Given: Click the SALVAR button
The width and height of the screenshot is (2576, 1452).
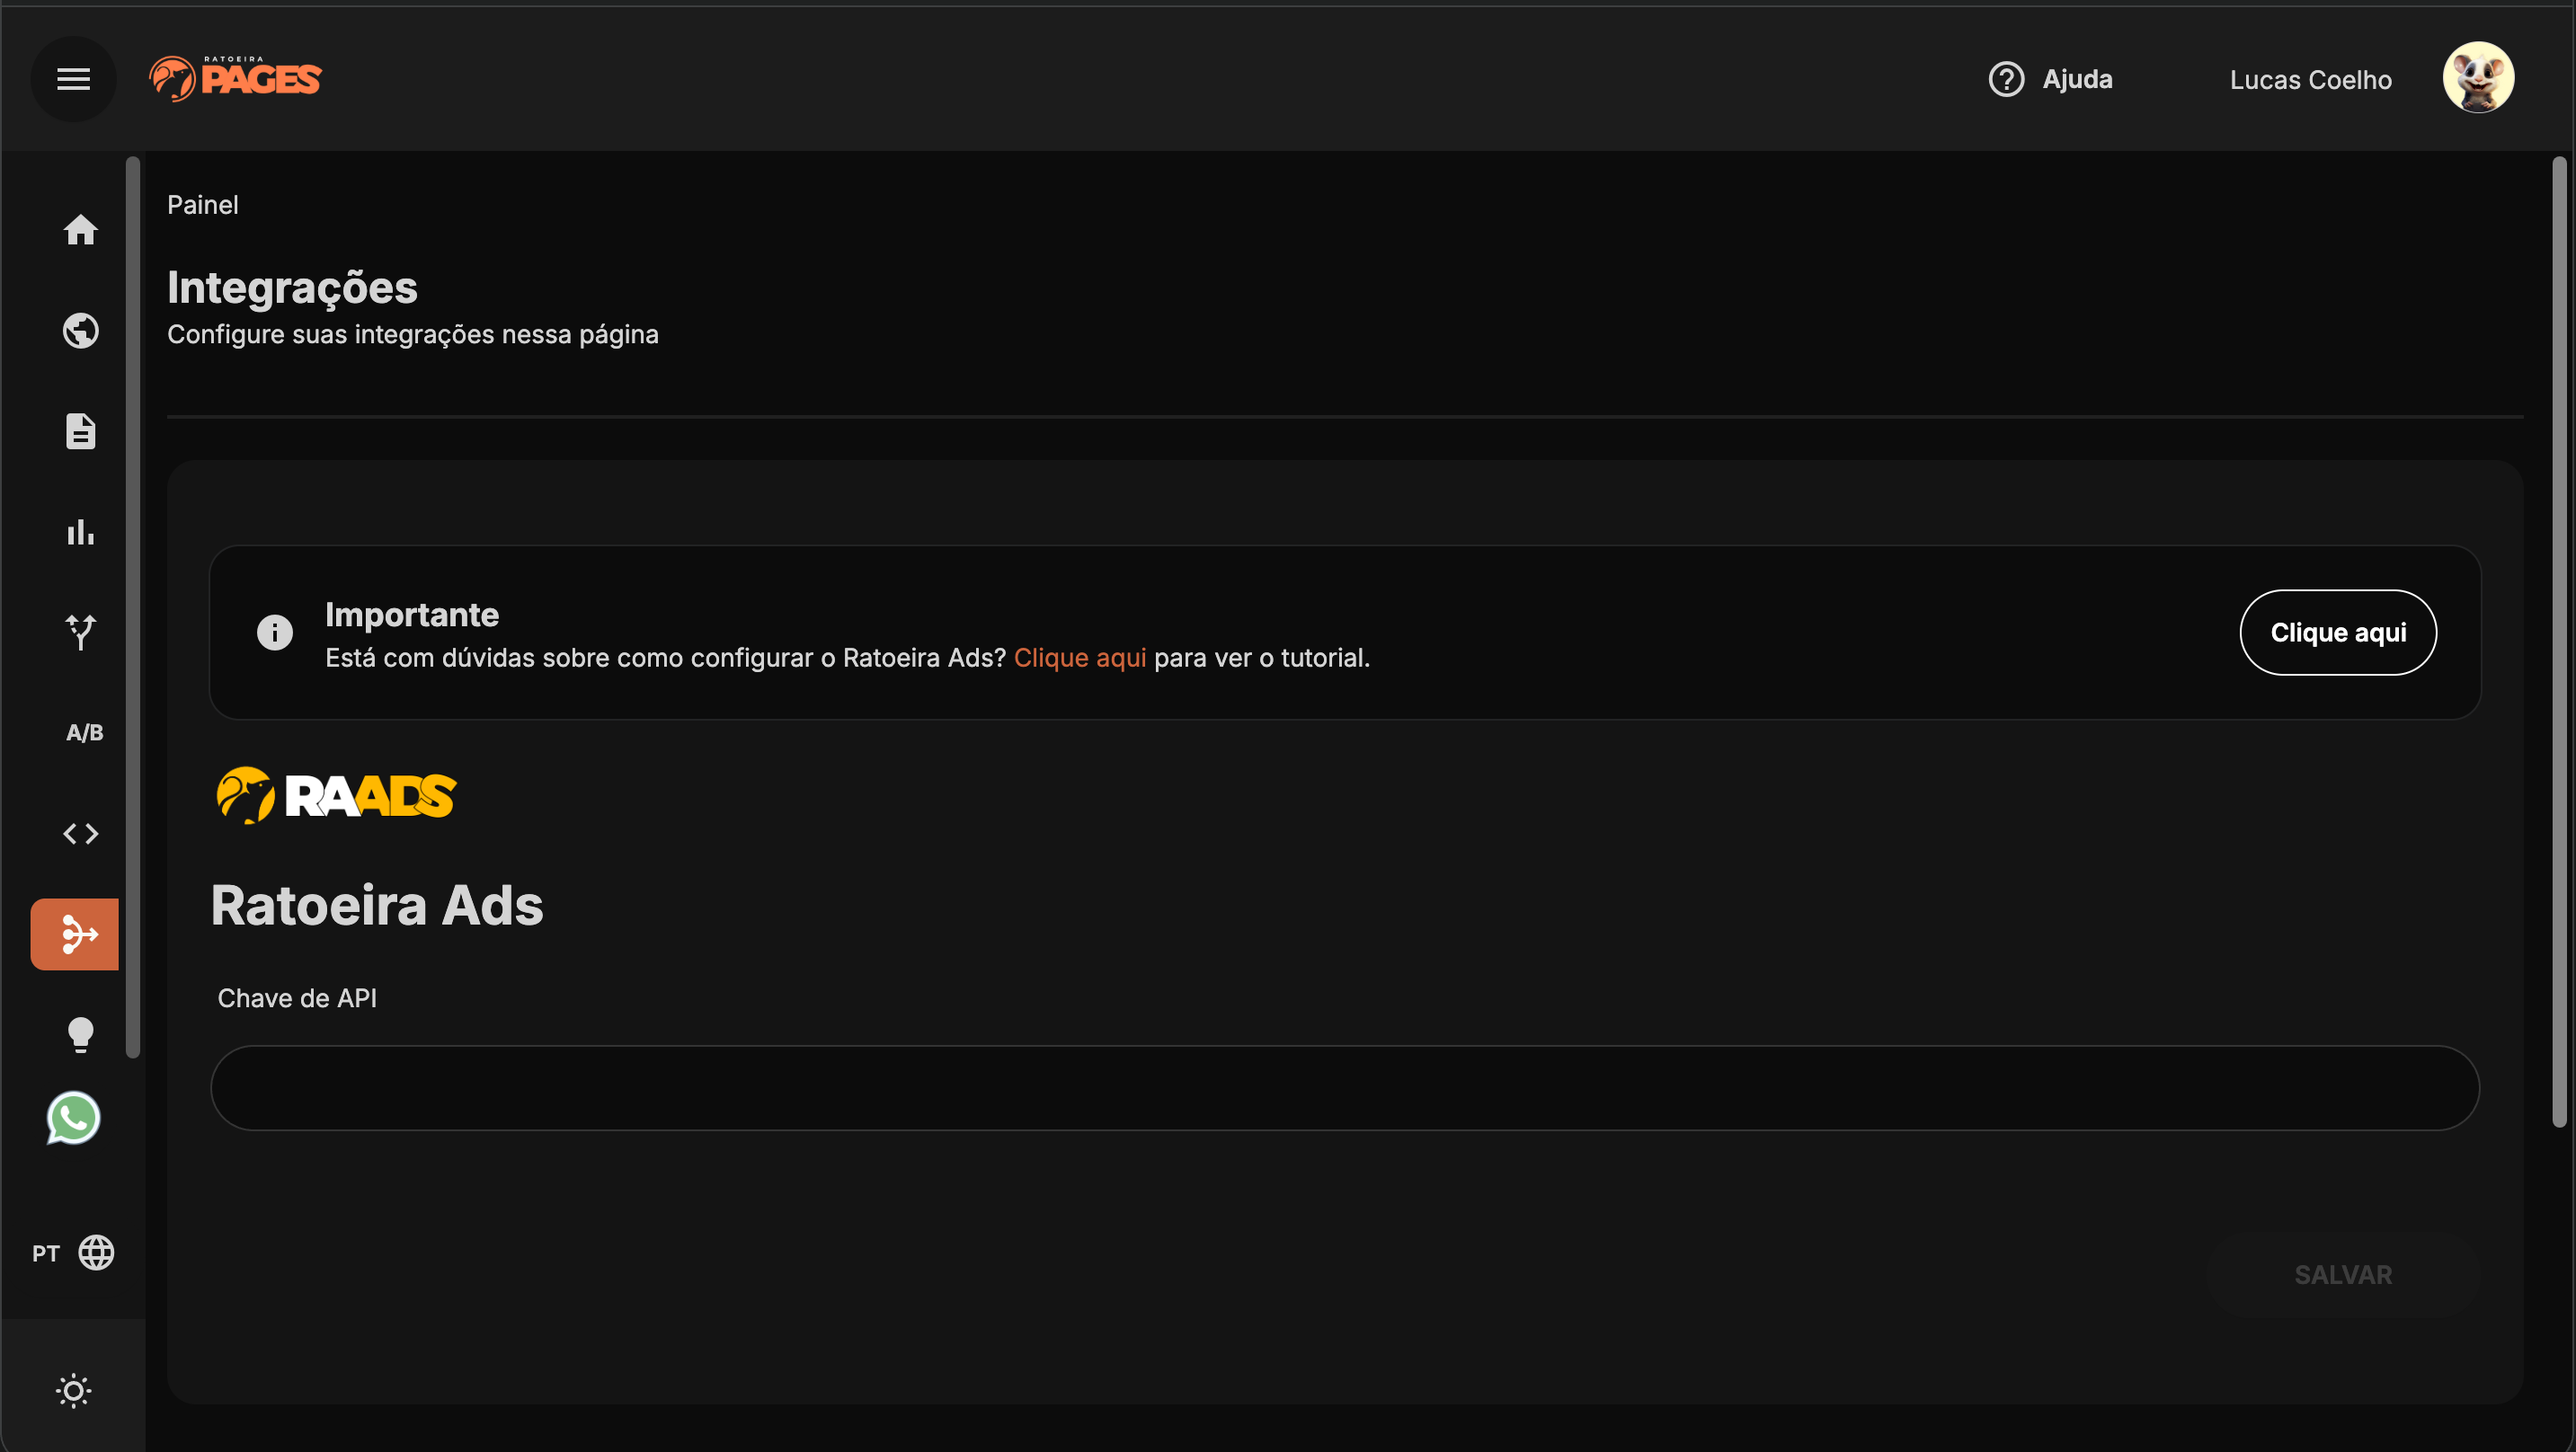Looking at the screenshot, I should pos(2343,1275).
